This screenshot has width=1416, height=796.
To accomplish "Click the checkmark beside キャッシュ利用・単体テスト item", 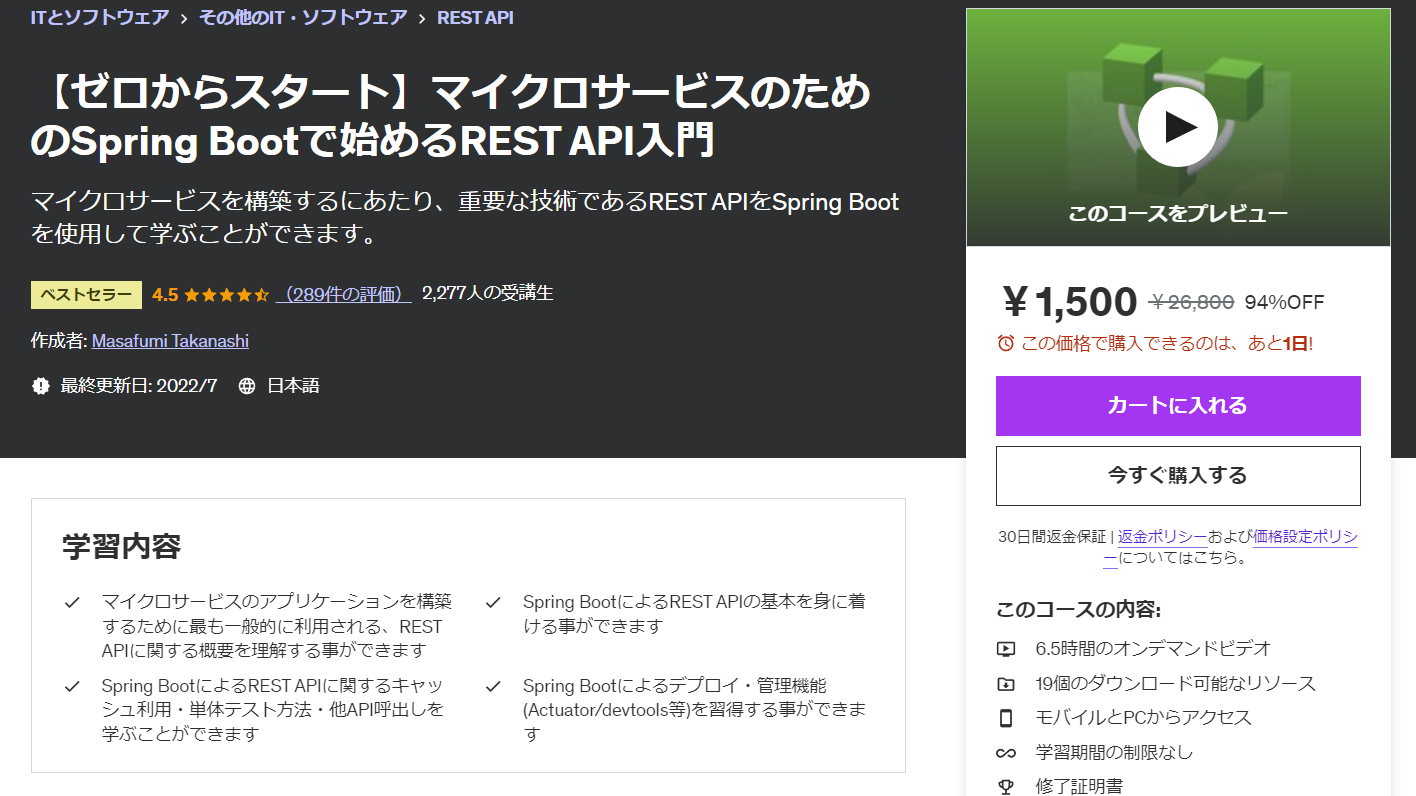I will click(x=72, y=686).
